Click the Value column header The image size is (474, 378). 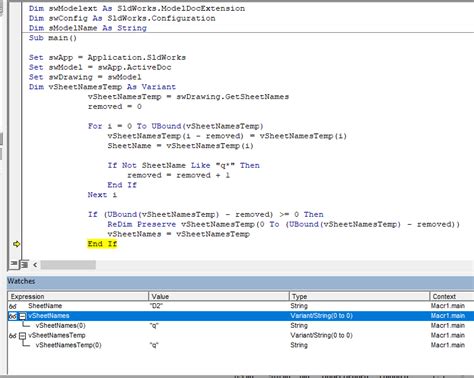click(x=219, y=296)
